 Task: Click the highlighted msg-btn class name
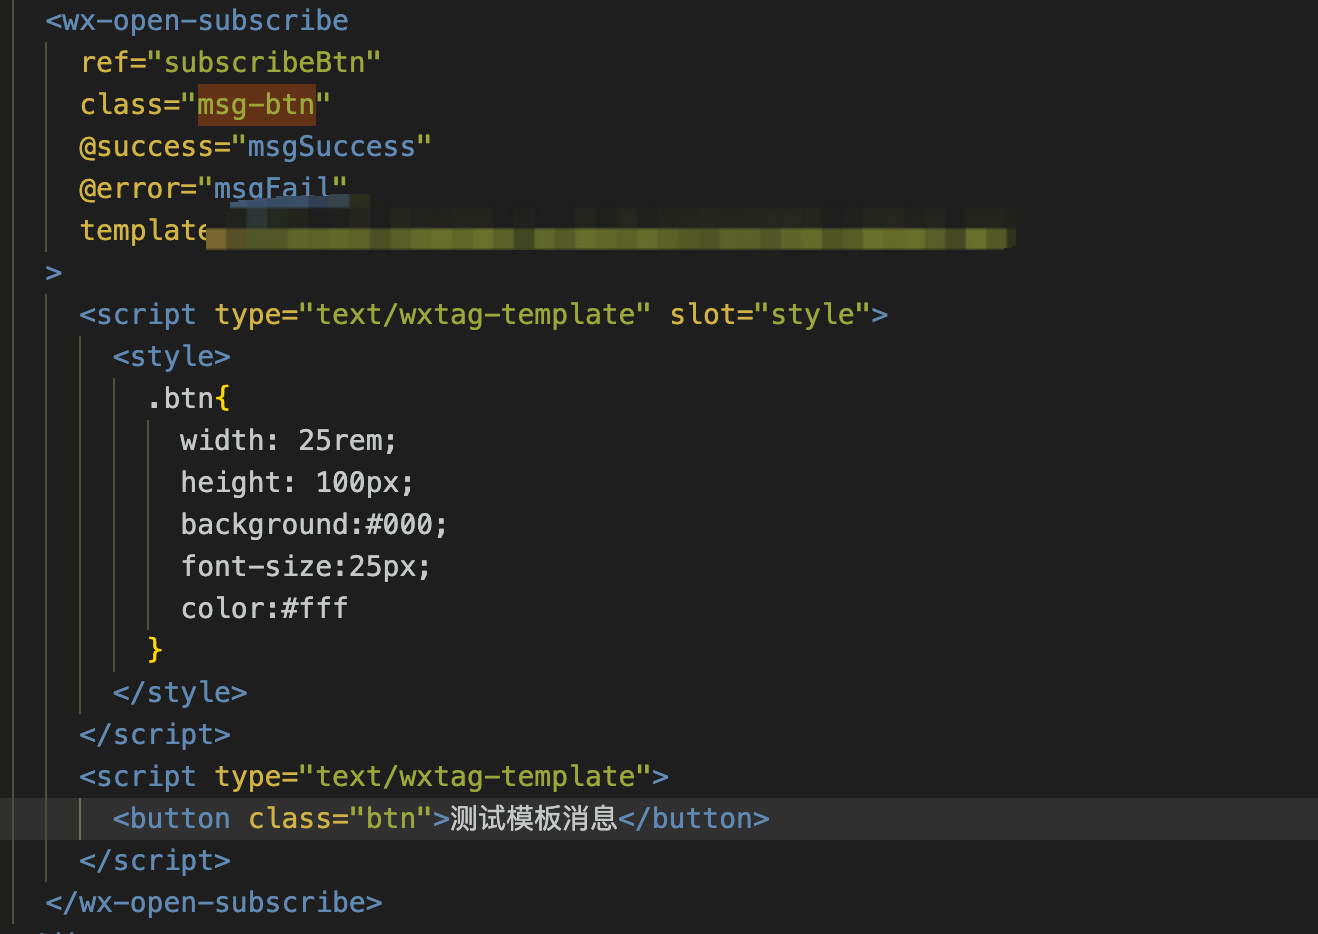(x=256, y=104)
